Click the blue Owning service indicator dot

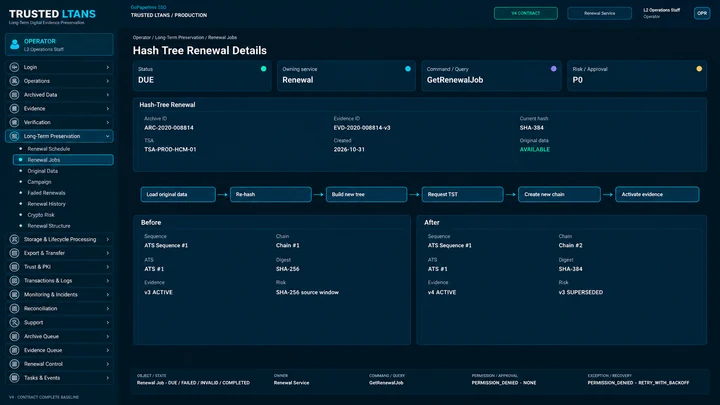[x=408, y=69]
